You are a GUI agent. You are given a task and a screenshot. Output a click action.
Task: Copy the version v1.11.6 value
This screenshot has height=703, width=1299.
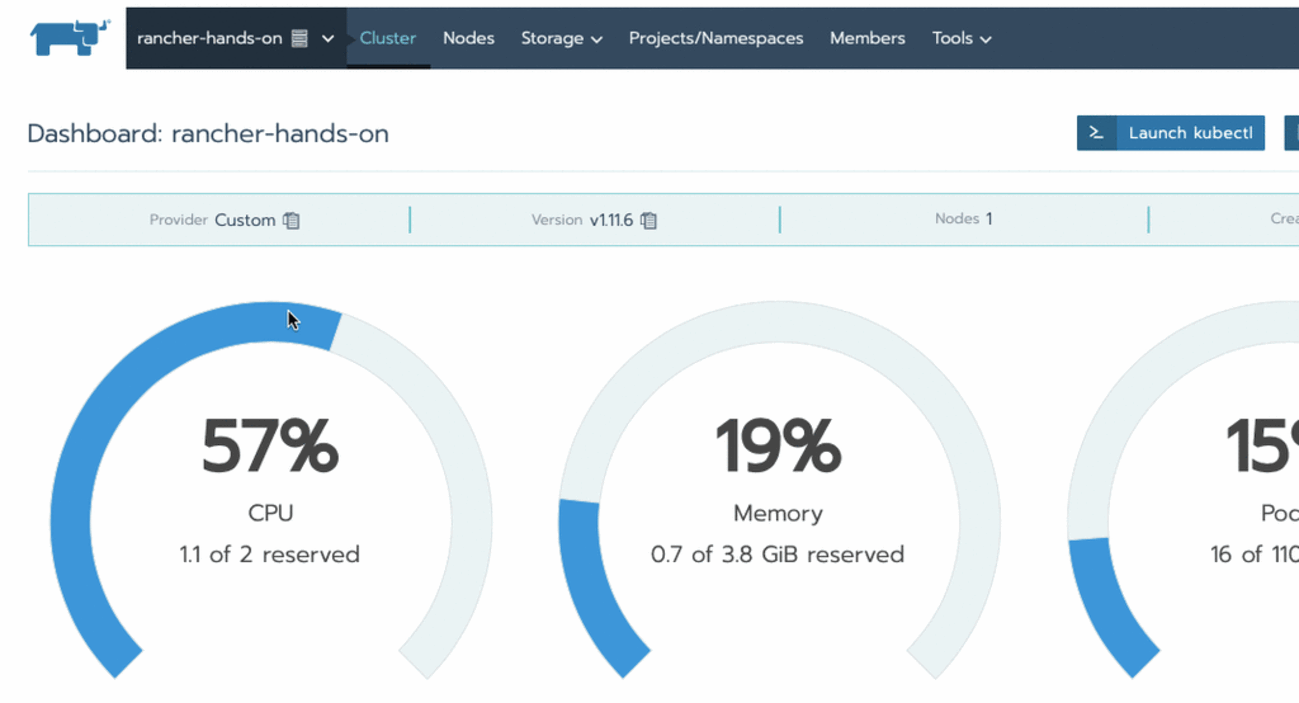coord(649,220)
